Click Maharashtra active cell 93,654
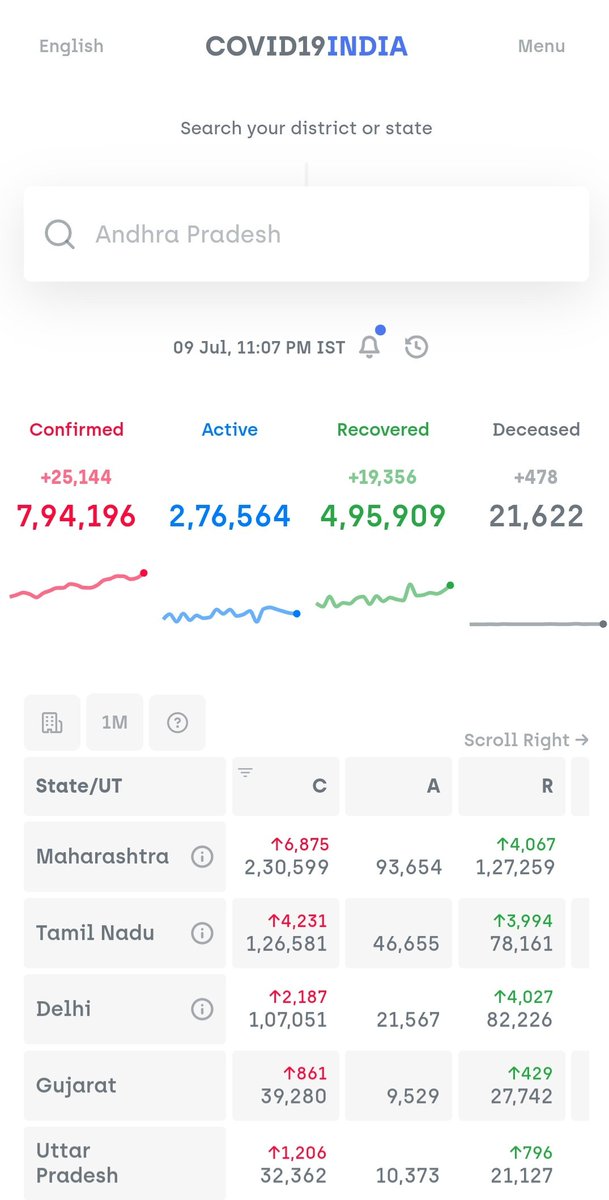609x1200 pixels. point(399,857)
